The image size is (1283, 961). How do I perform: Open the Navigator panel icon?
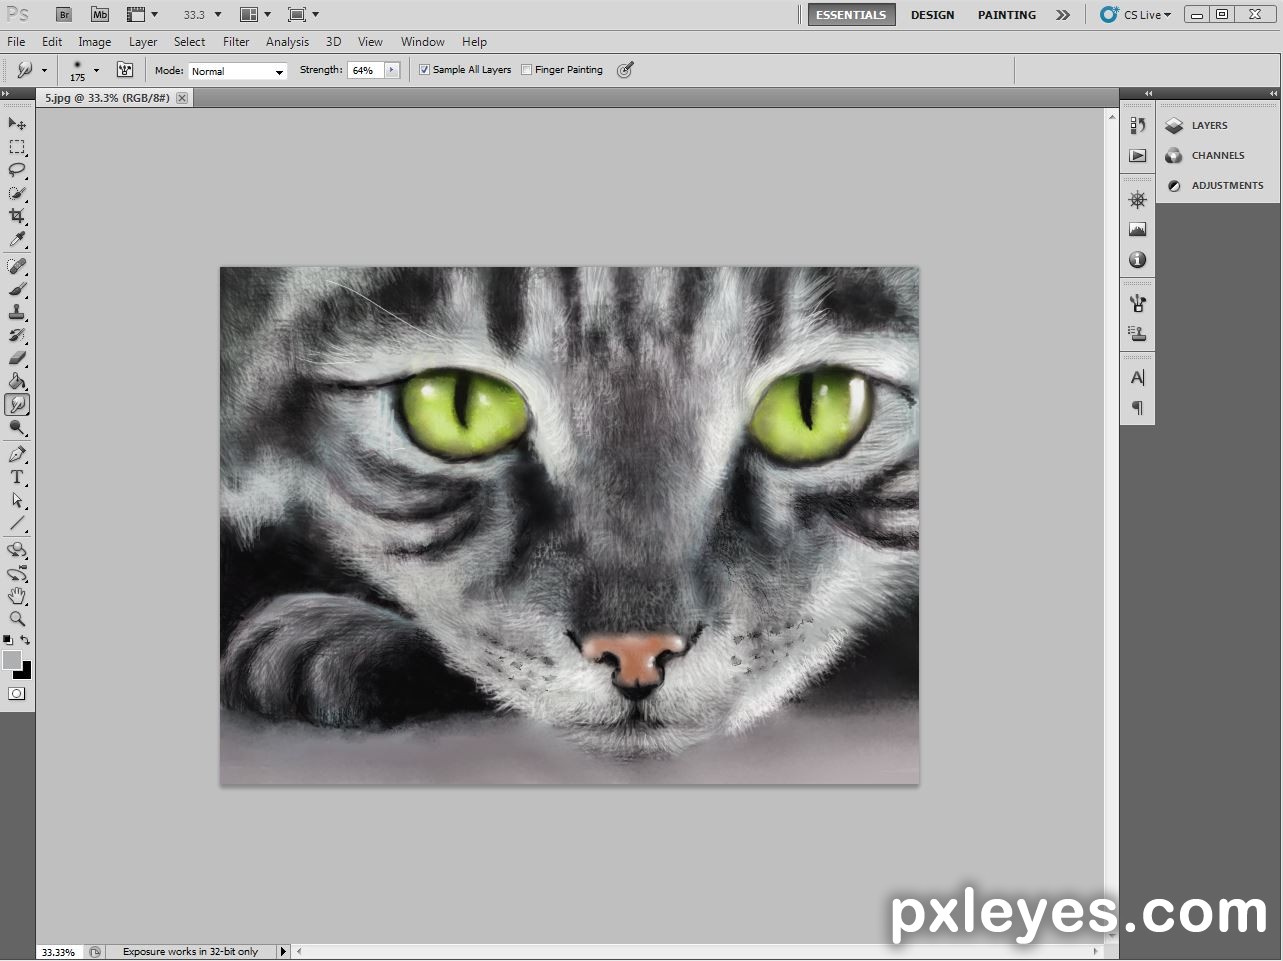click(x=1137, y=199)
